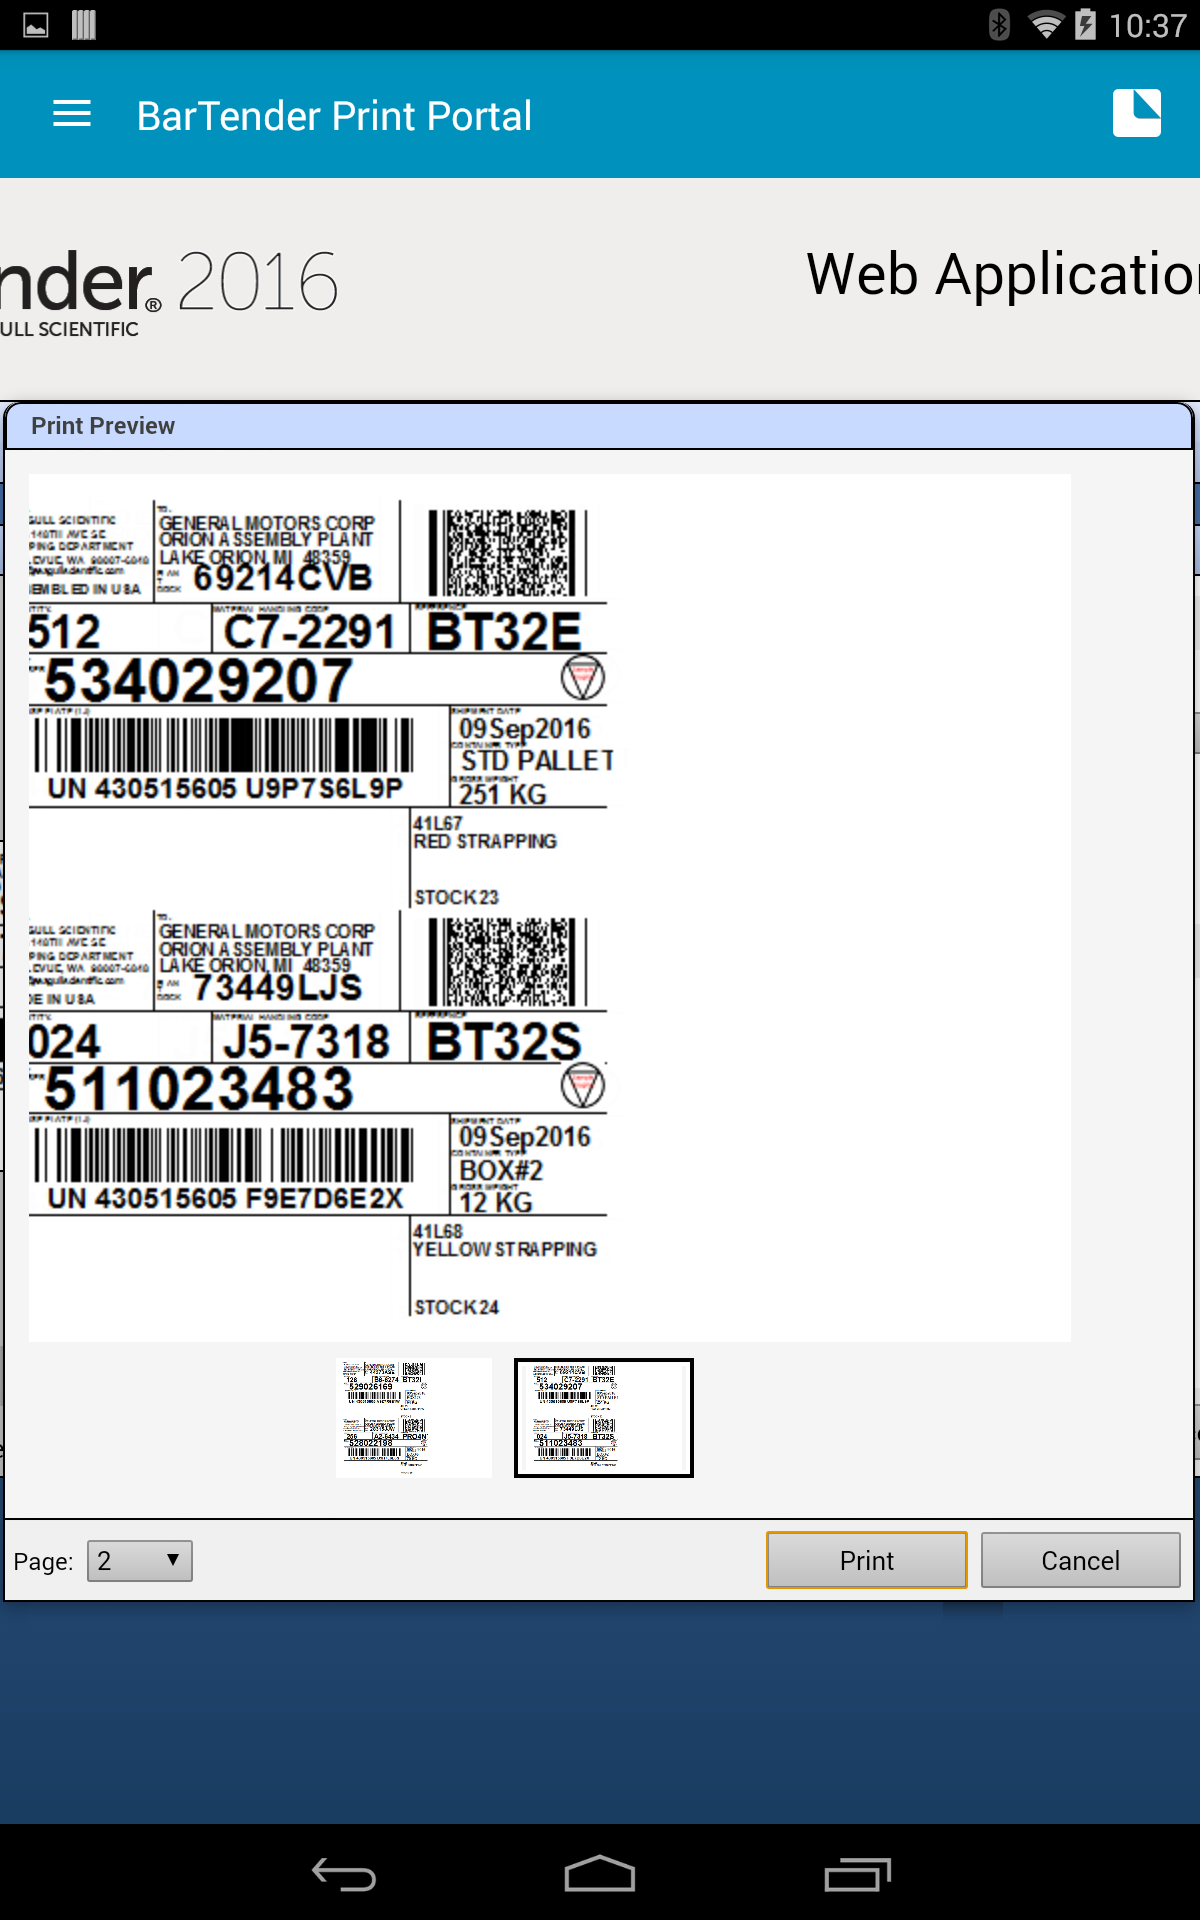Image resolution: width=1200 pixels, height=1920 pixels.
Task: Tap the battery charging status icon
Action: point(1085,24)
